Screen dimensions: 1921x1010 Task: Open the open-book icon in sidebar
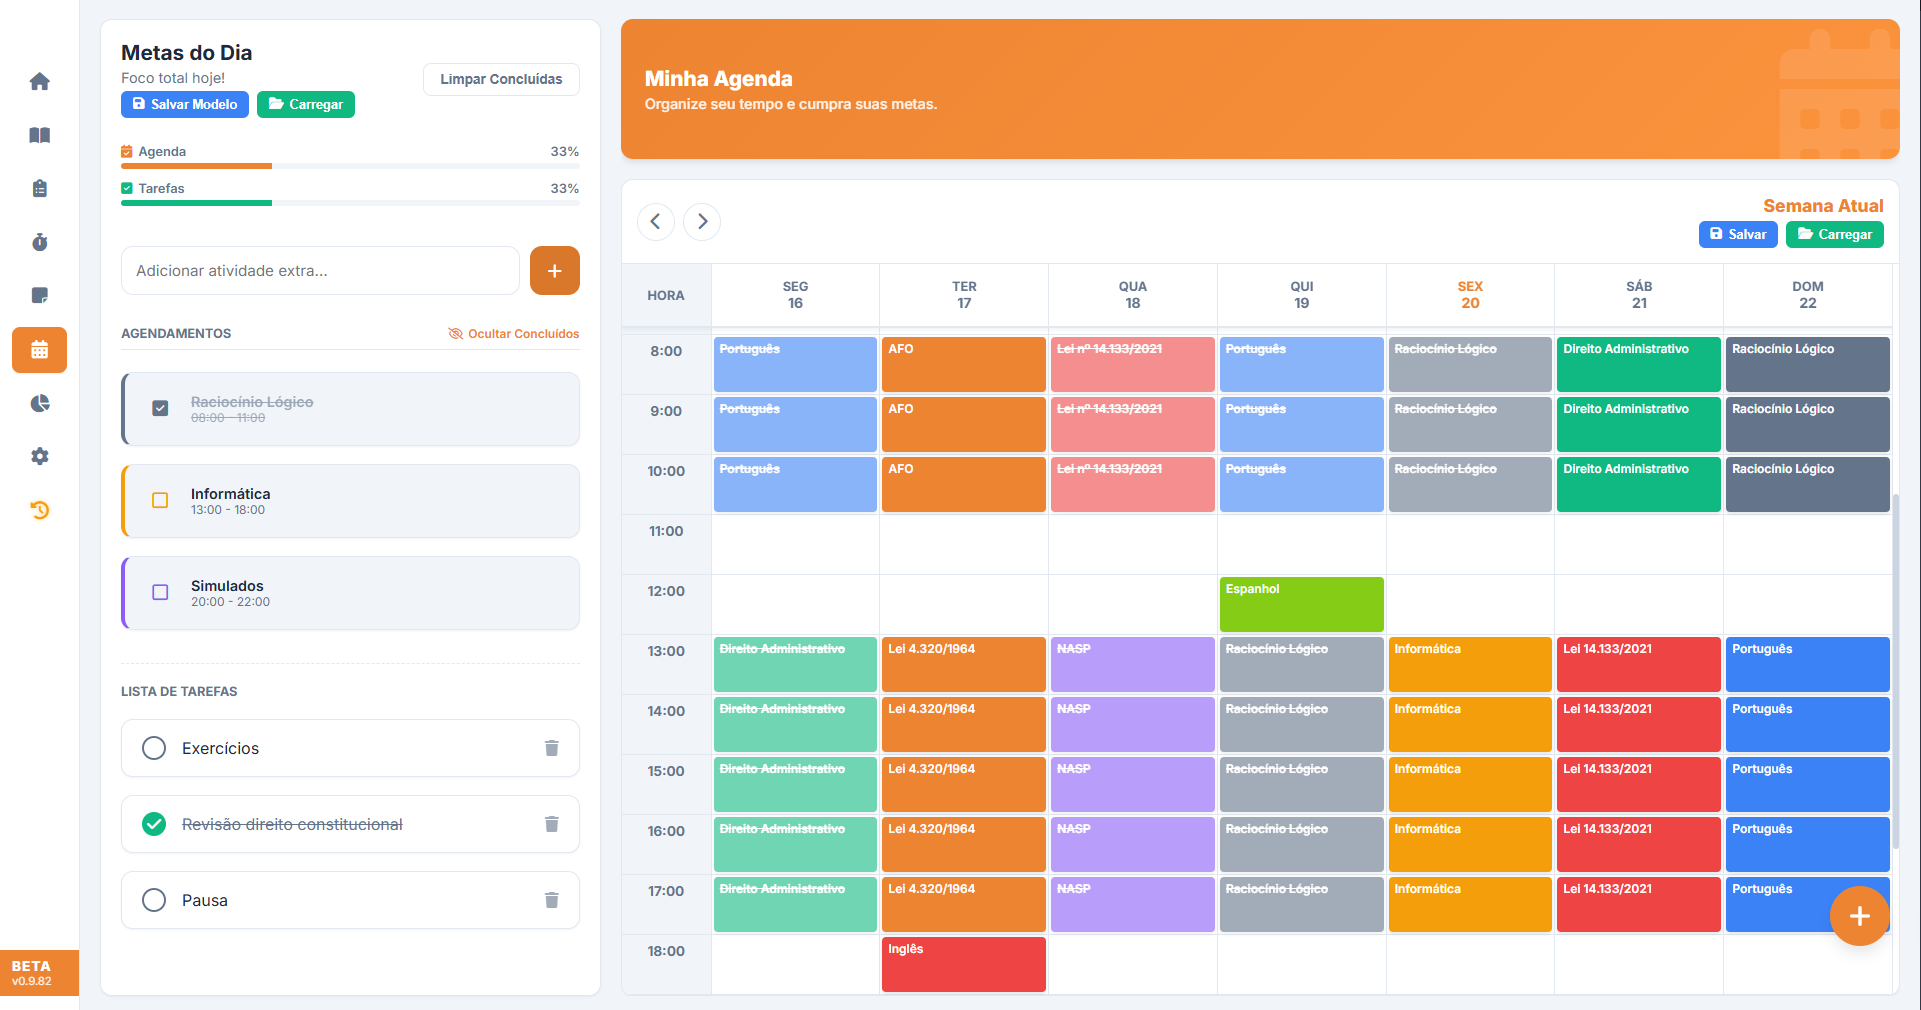pyautogui.click(x=40, y=135)
